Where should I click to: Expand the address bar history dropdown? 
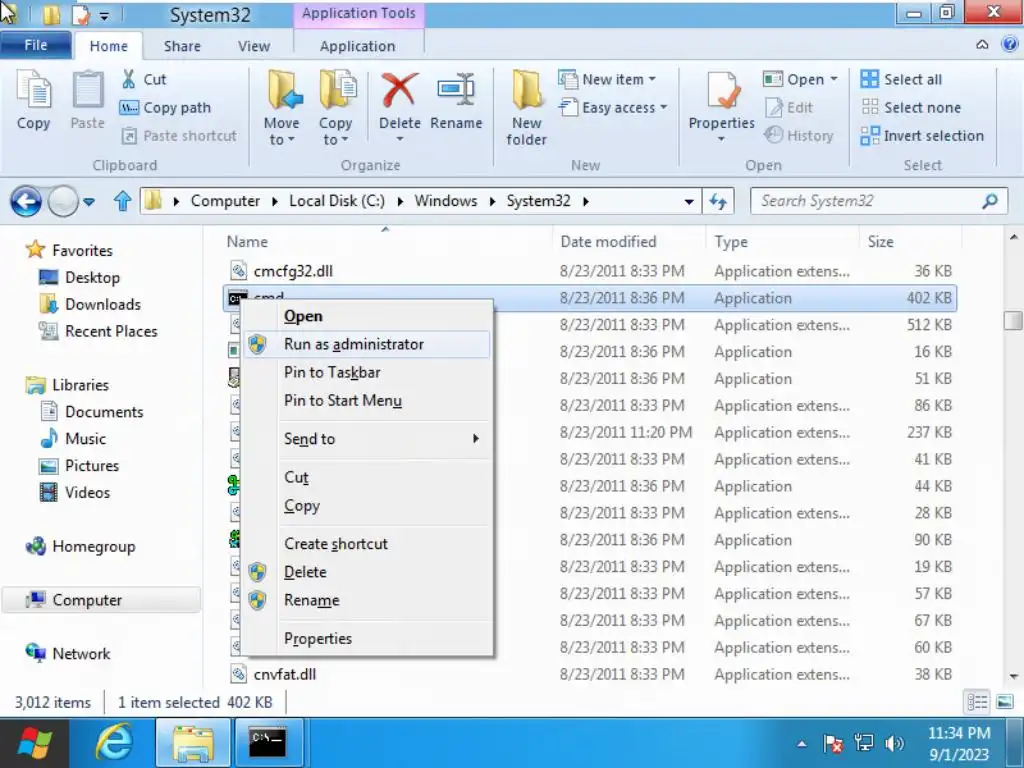tap(688, 202)
